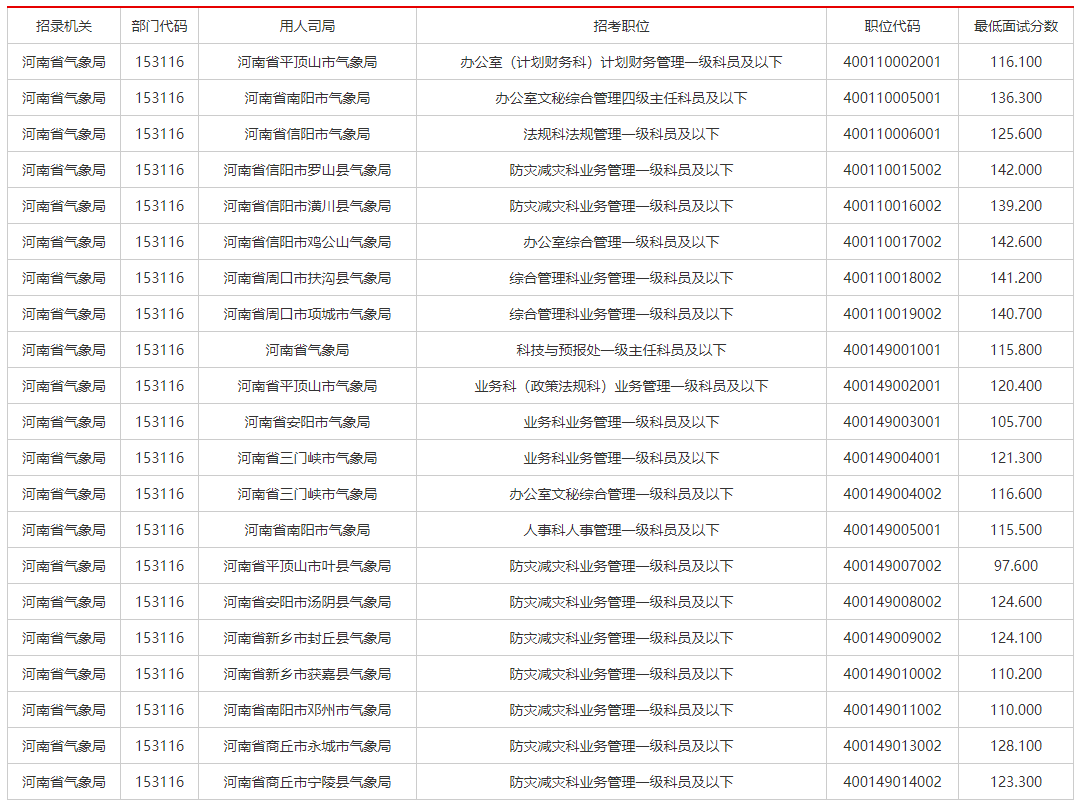Click the score 140.700
Viewport: 1082px width, 807px height.
tap(1016, 314)
